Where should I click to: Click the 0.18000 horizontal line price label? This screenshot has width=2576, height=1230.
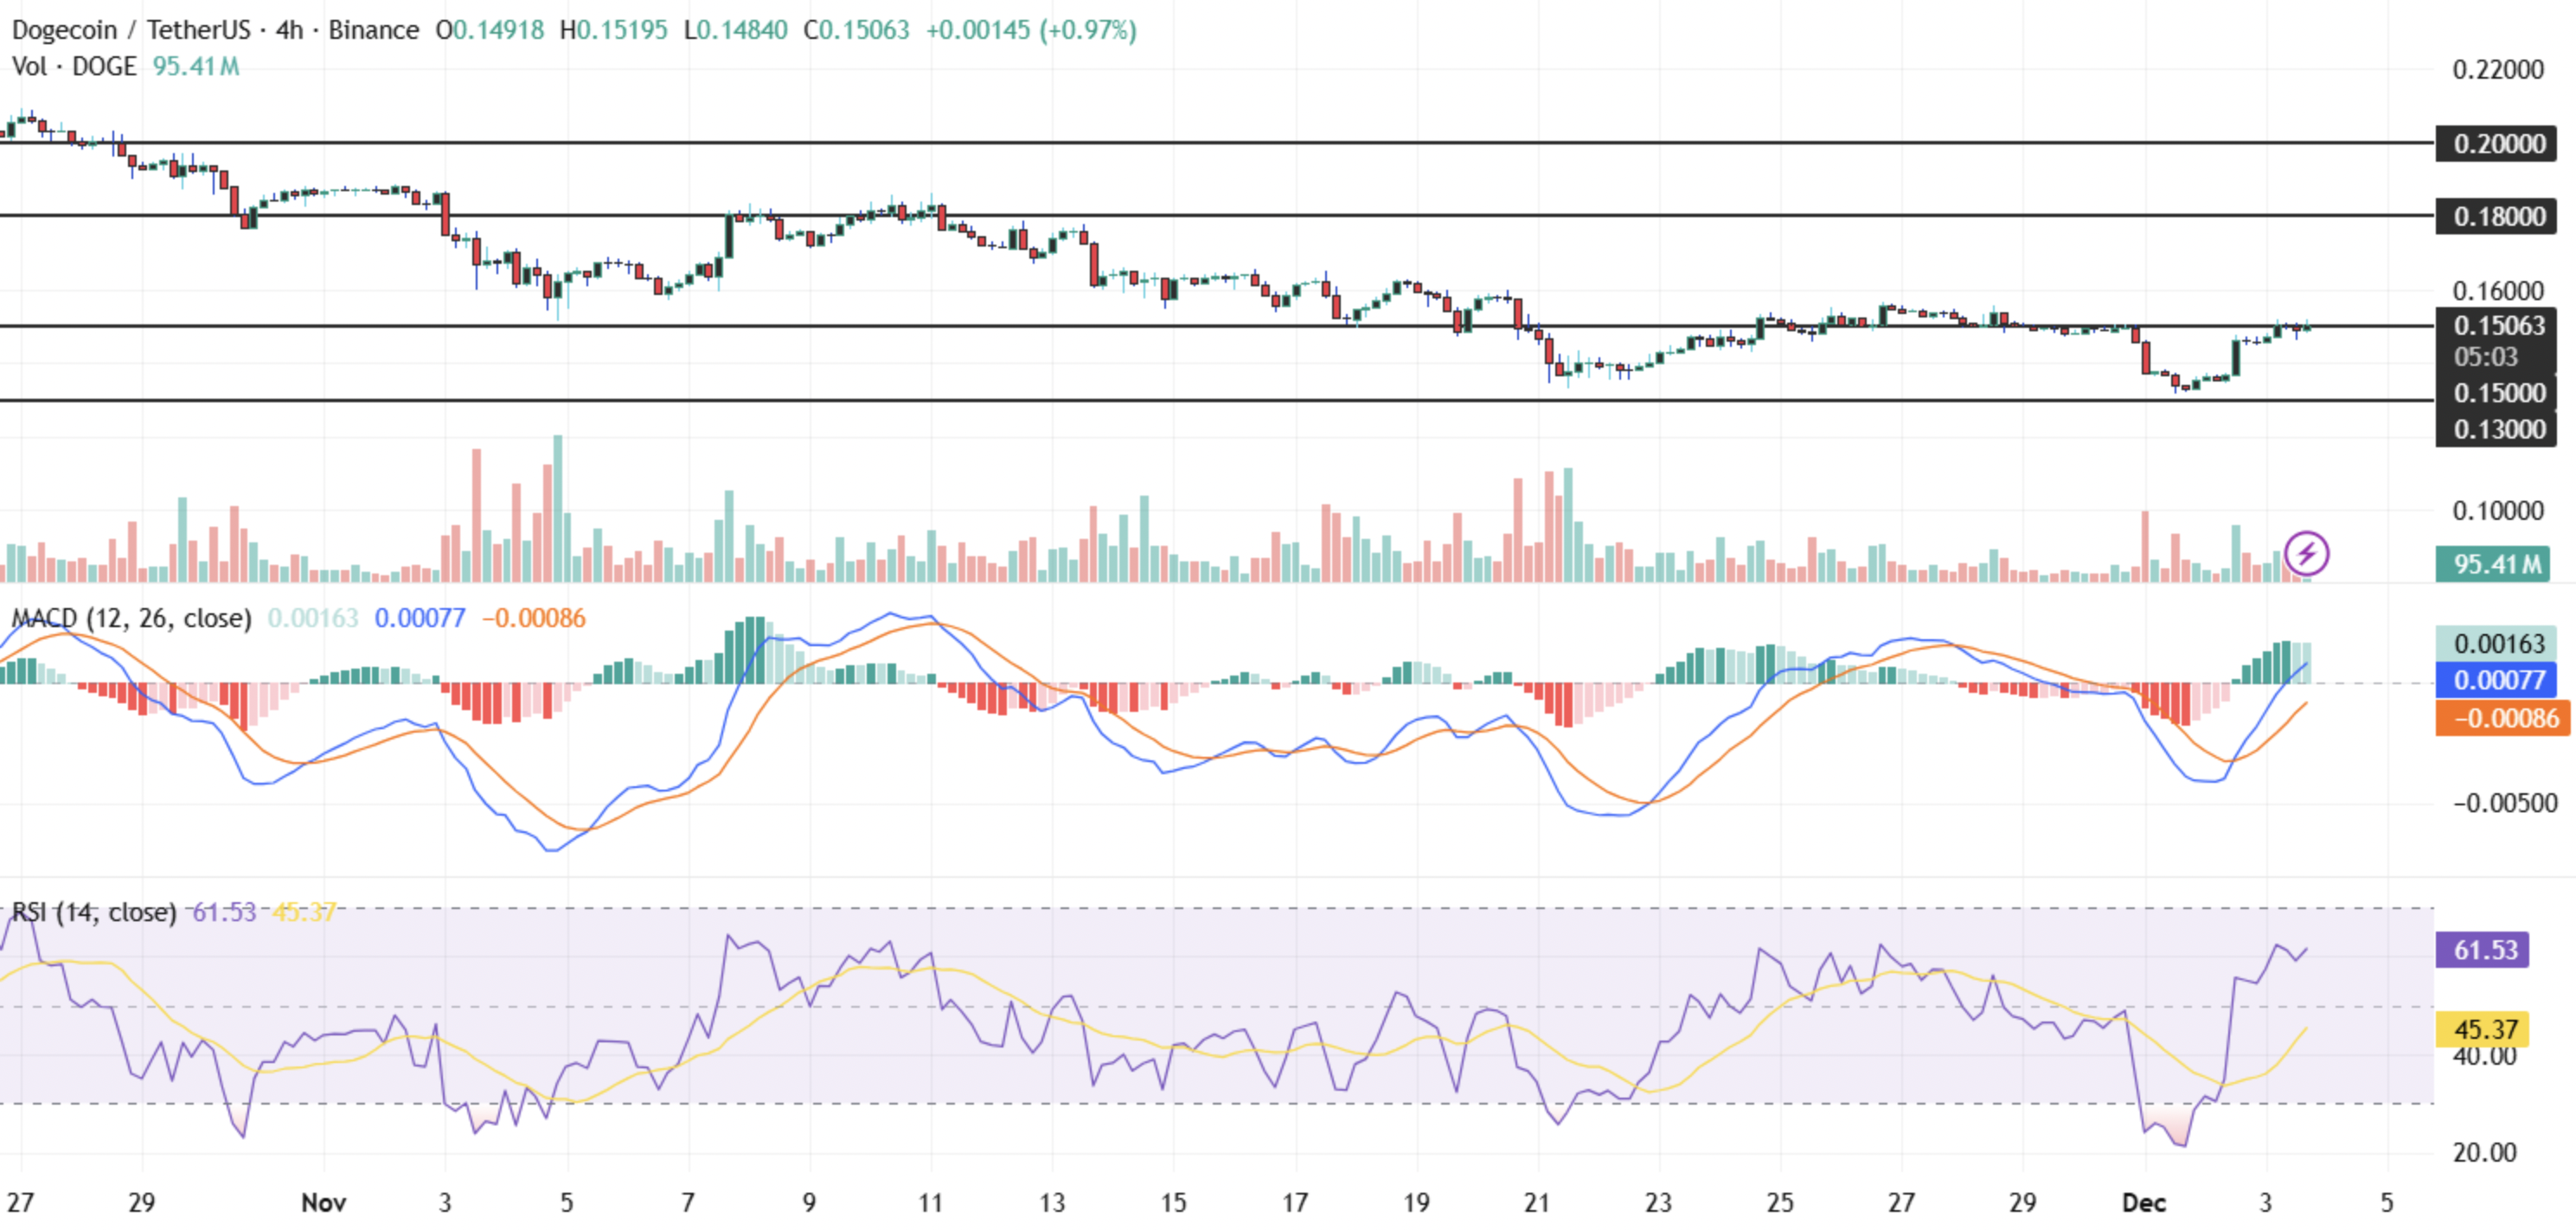(x=2496, y=216)
